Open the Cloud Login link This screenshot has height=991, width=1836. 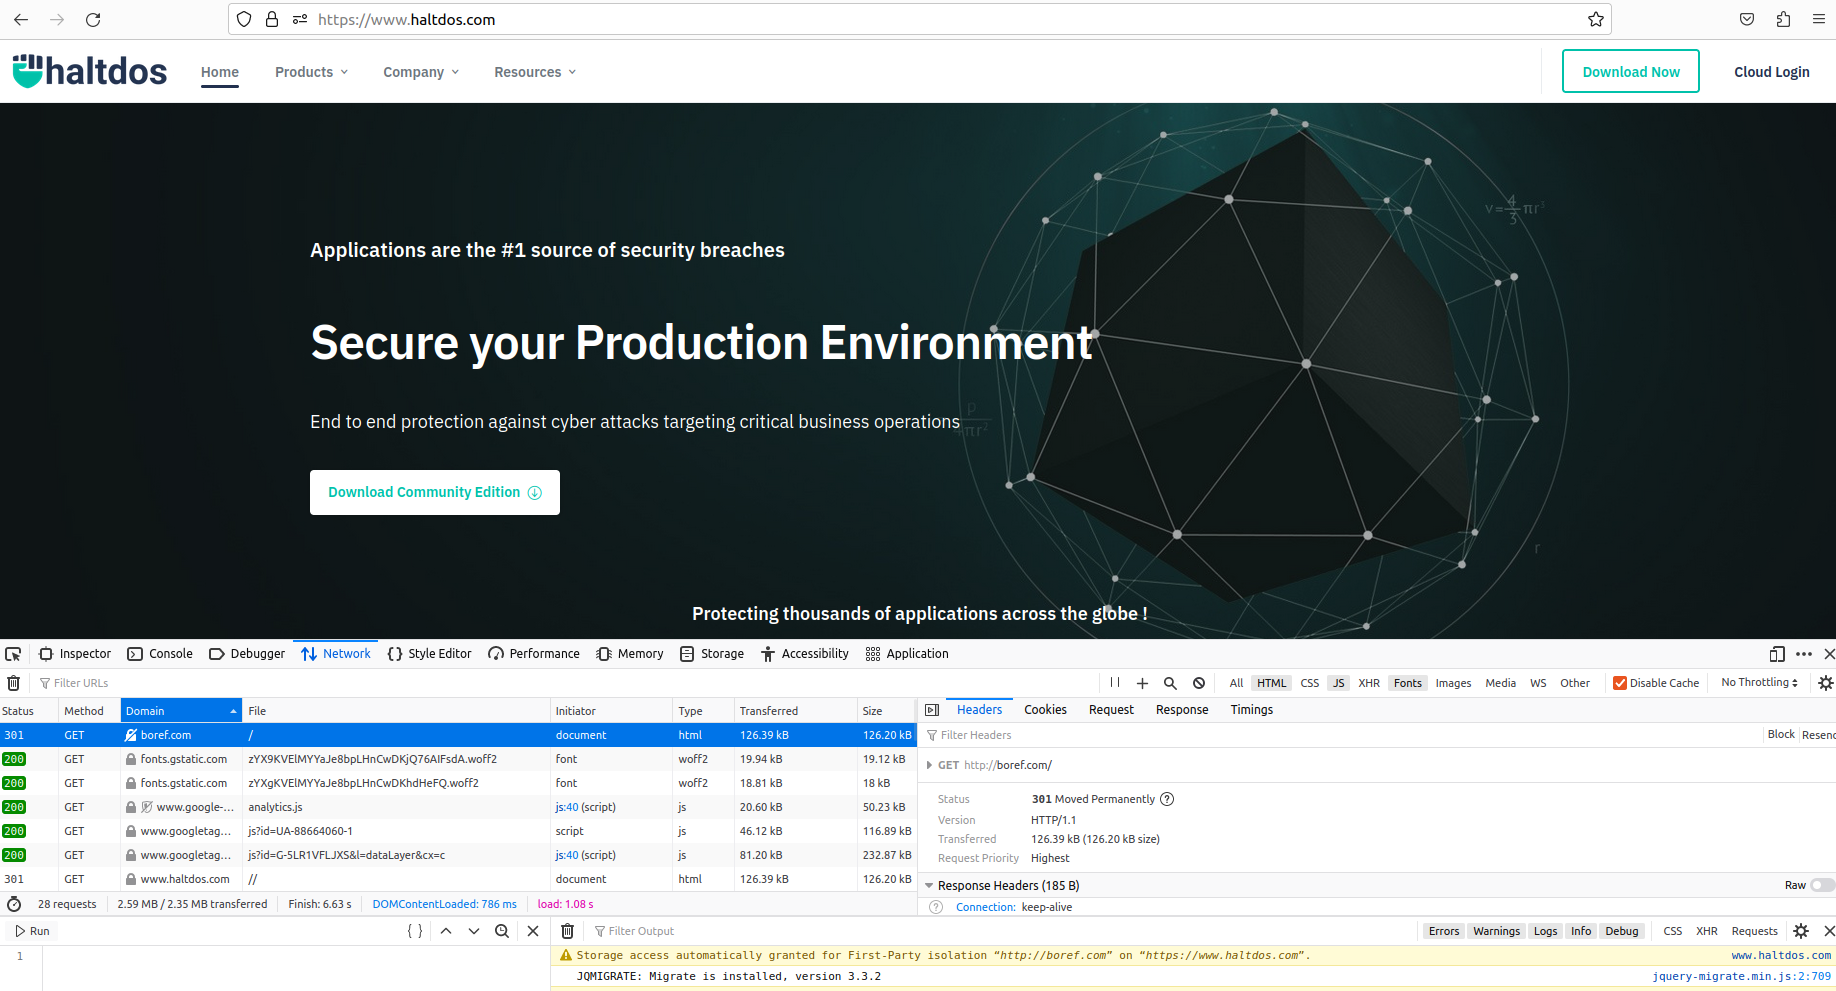pyautogui.click(x=1771, y=72)
